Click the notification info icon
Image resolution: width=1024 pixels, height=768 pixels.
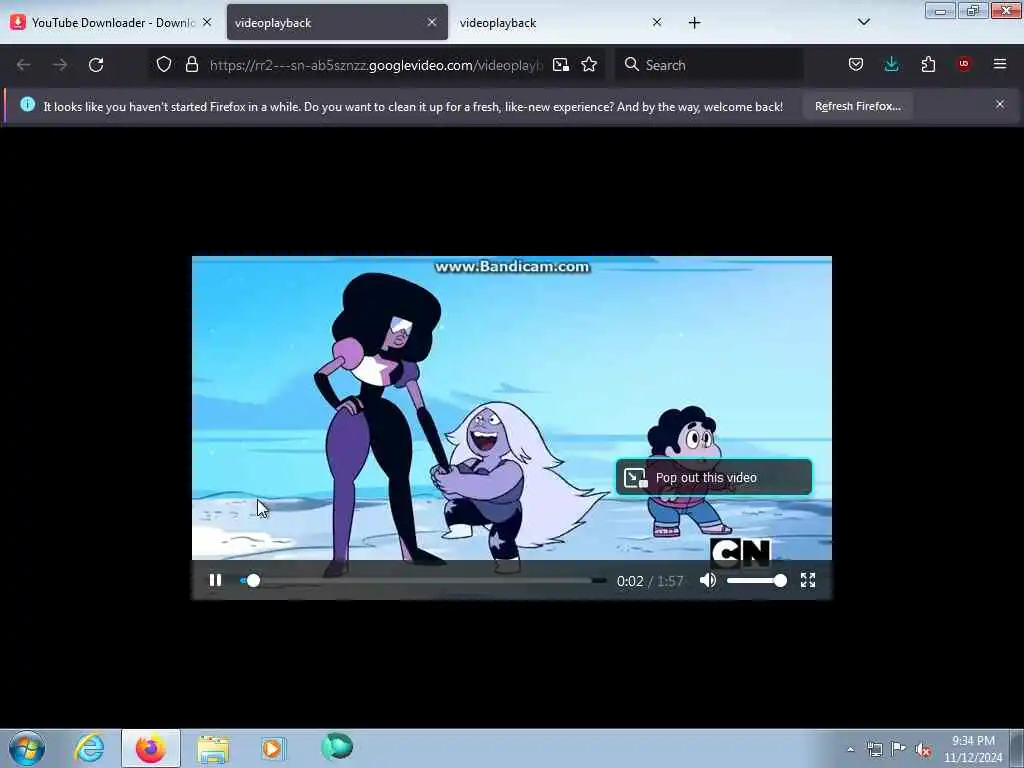pyautogui.click(x=27, y=104)
